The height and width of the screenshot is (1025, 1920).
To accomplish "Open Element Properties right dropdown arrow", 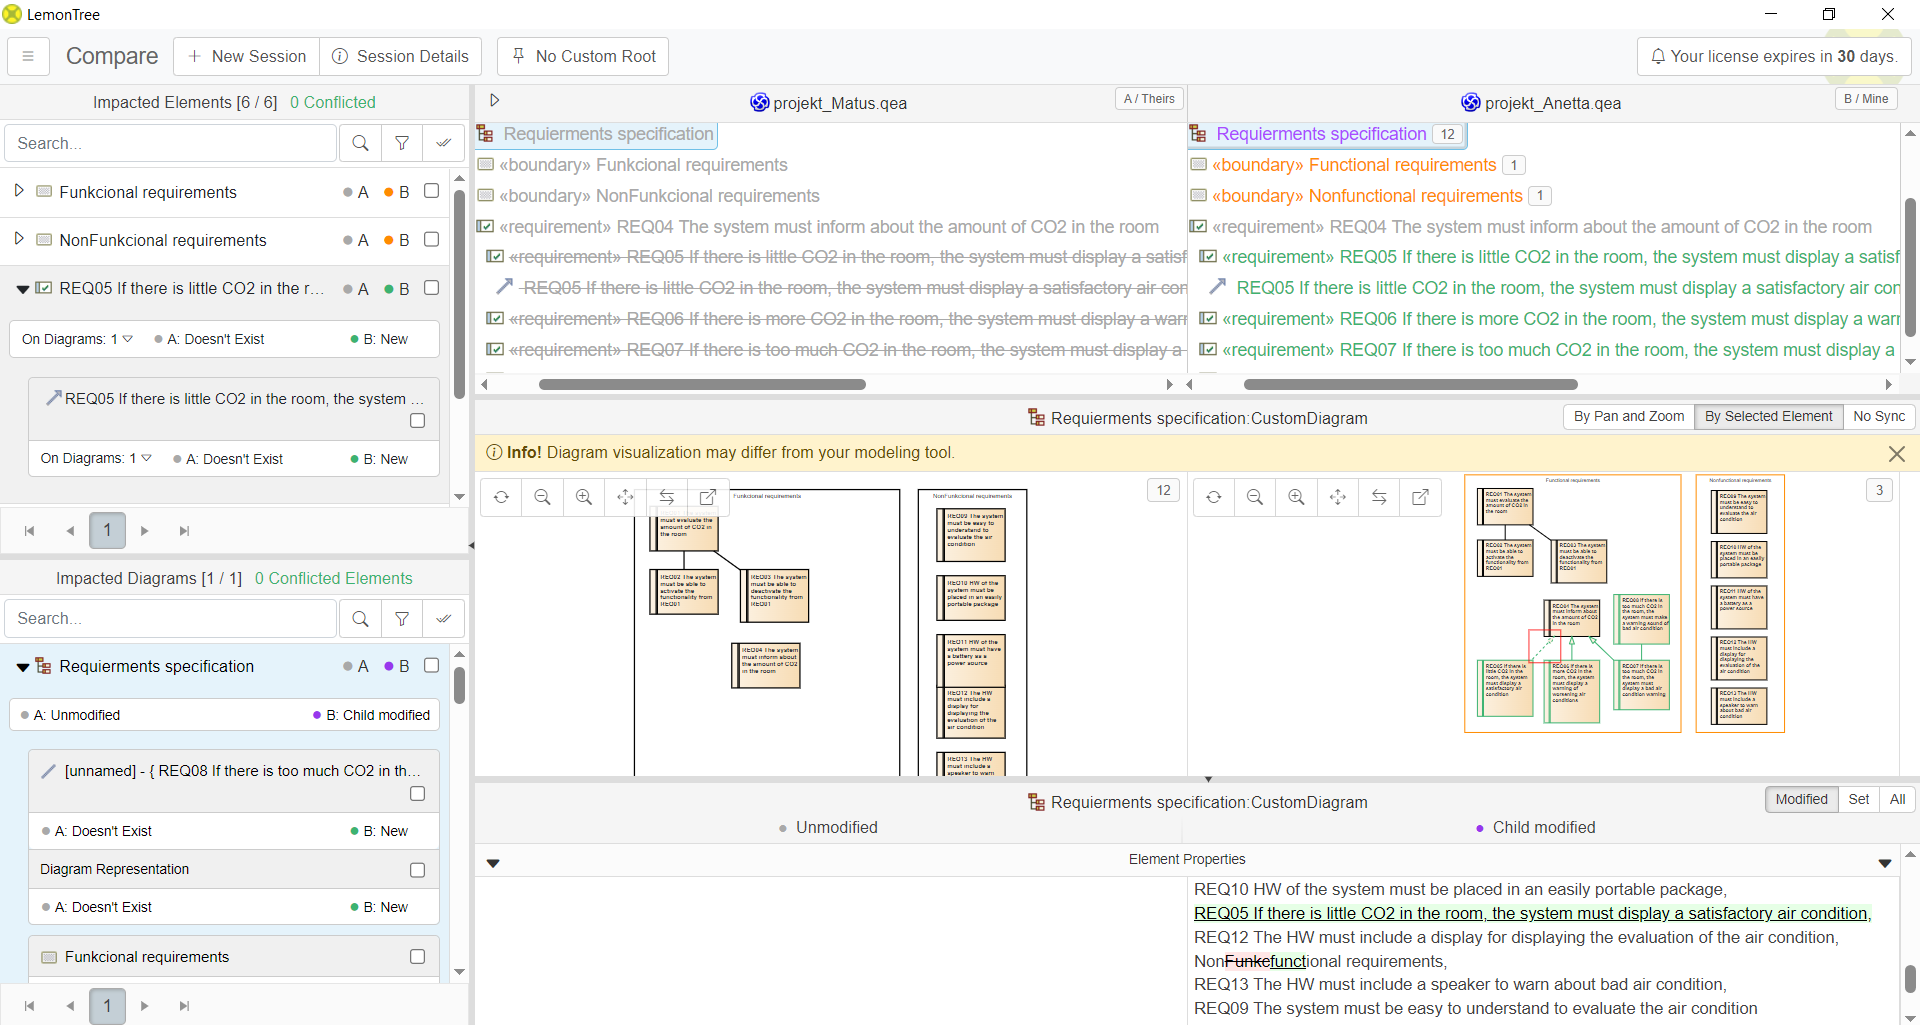I will tap(1885, 863).
